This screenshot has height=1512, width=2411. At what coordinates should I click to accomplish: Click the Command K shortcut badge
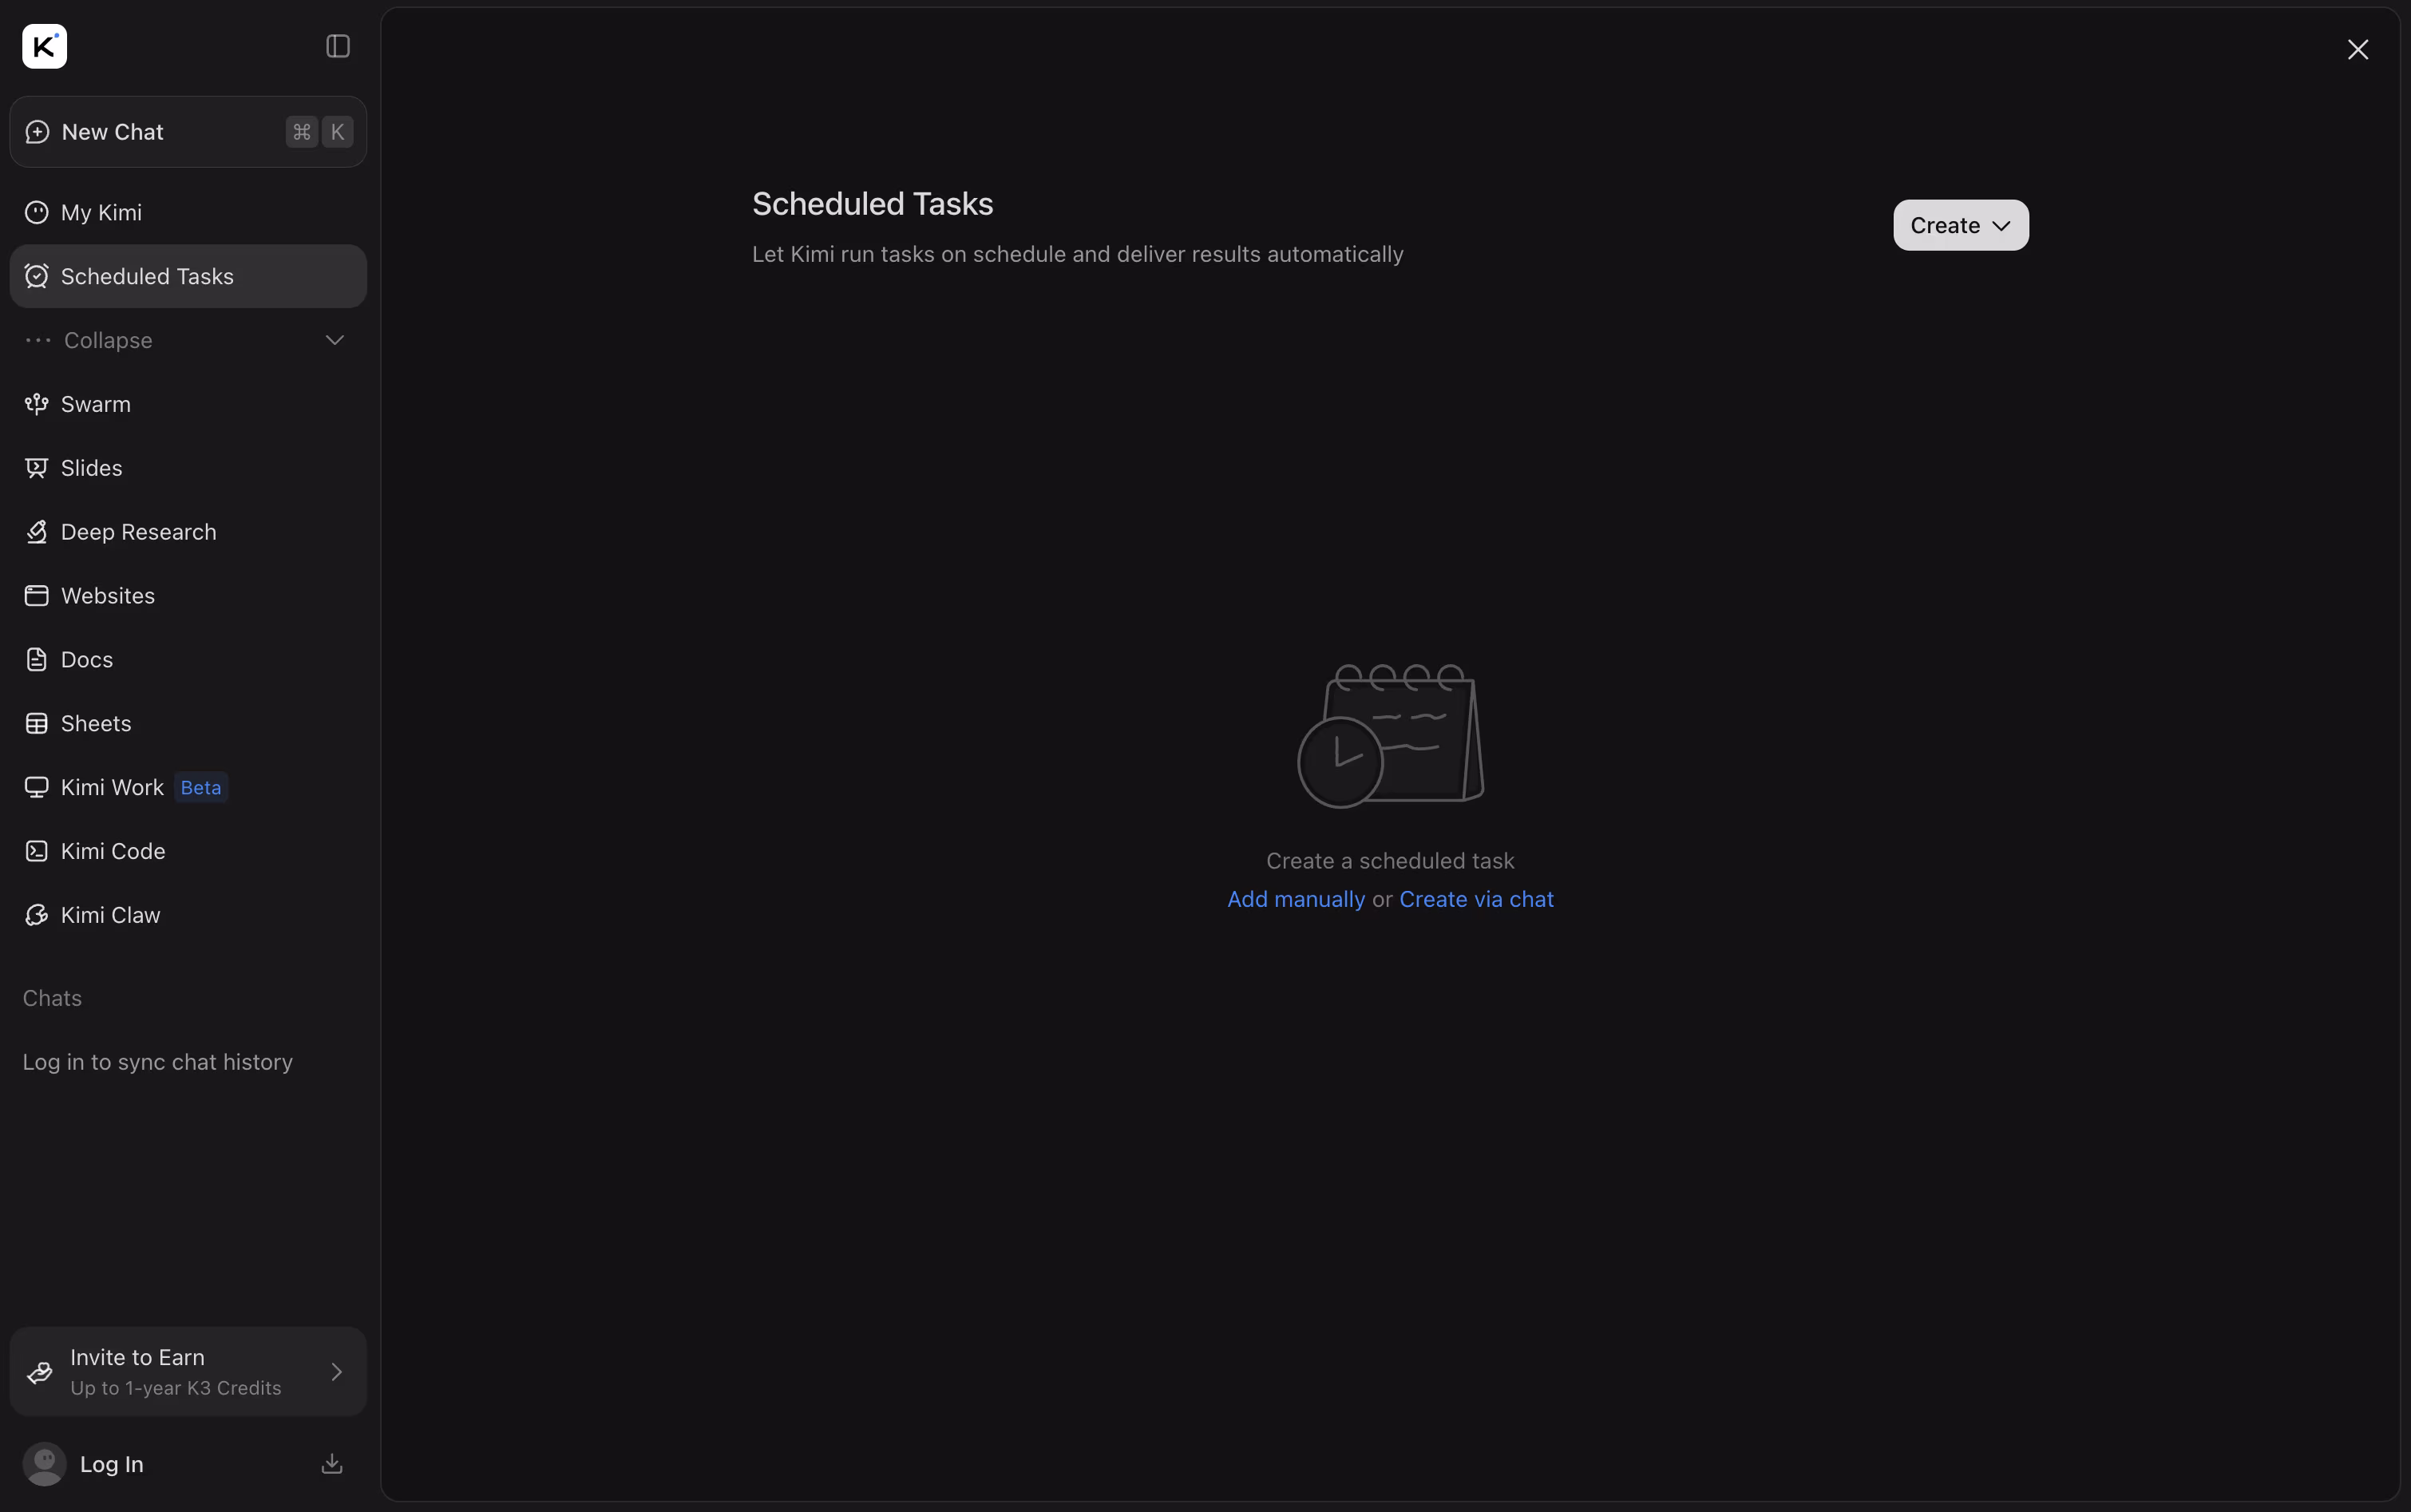(319, 132)
